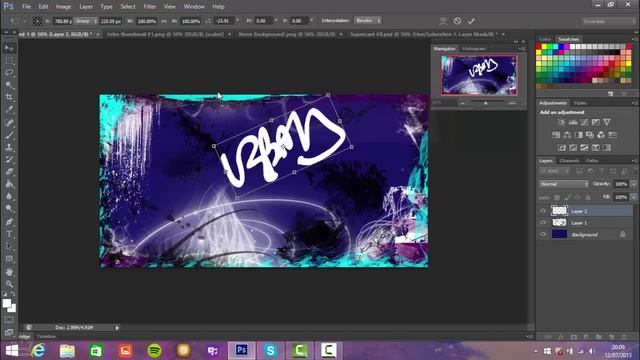Toggle the link between width and height
The image size is (640, 360).
[x=164, y=21]
